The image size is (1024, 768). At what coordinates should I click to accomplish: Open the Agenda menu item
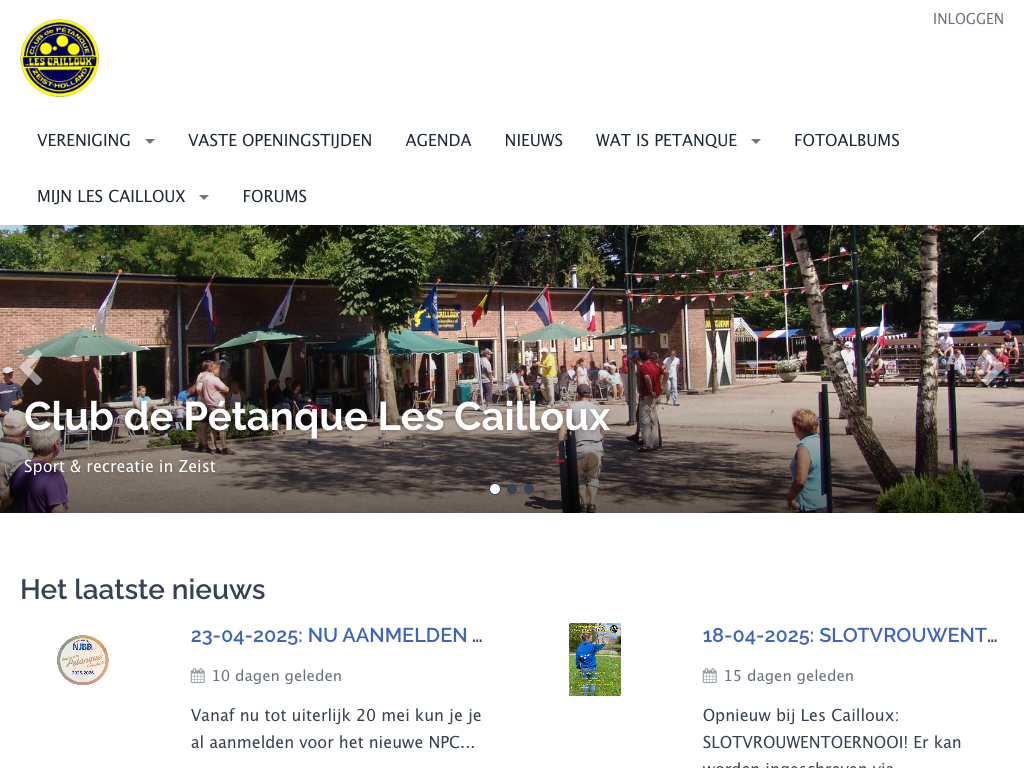tap(438, 140)
